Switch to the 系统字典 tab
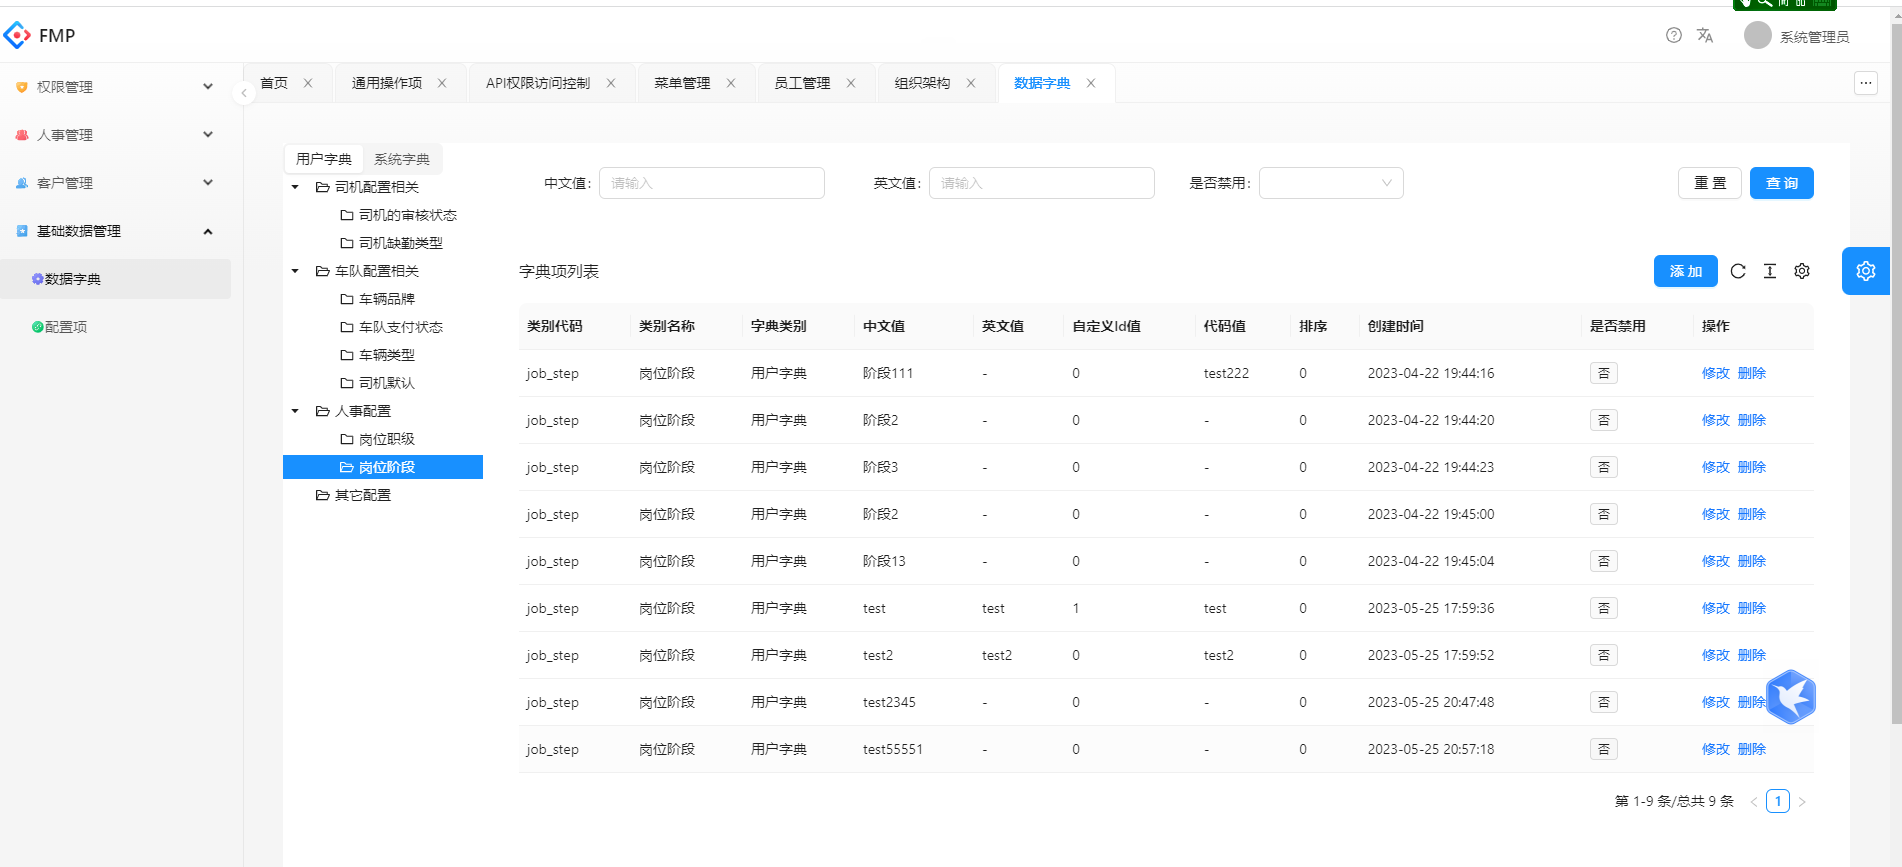This screenshot has width=1902, height=867. coord(402,159)
